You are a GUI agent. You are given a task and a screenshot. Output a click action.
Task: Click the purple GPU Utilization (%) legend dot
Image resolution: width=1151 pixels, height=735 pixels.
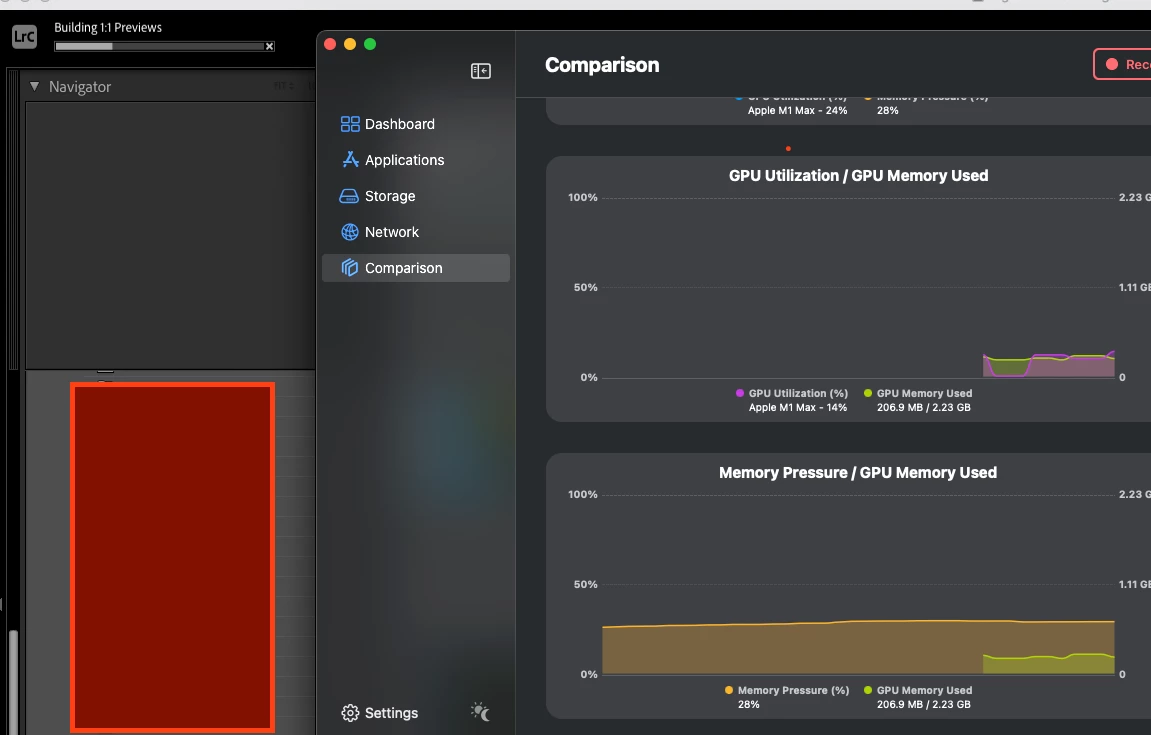pyautogui.click(x=739, y=393)
